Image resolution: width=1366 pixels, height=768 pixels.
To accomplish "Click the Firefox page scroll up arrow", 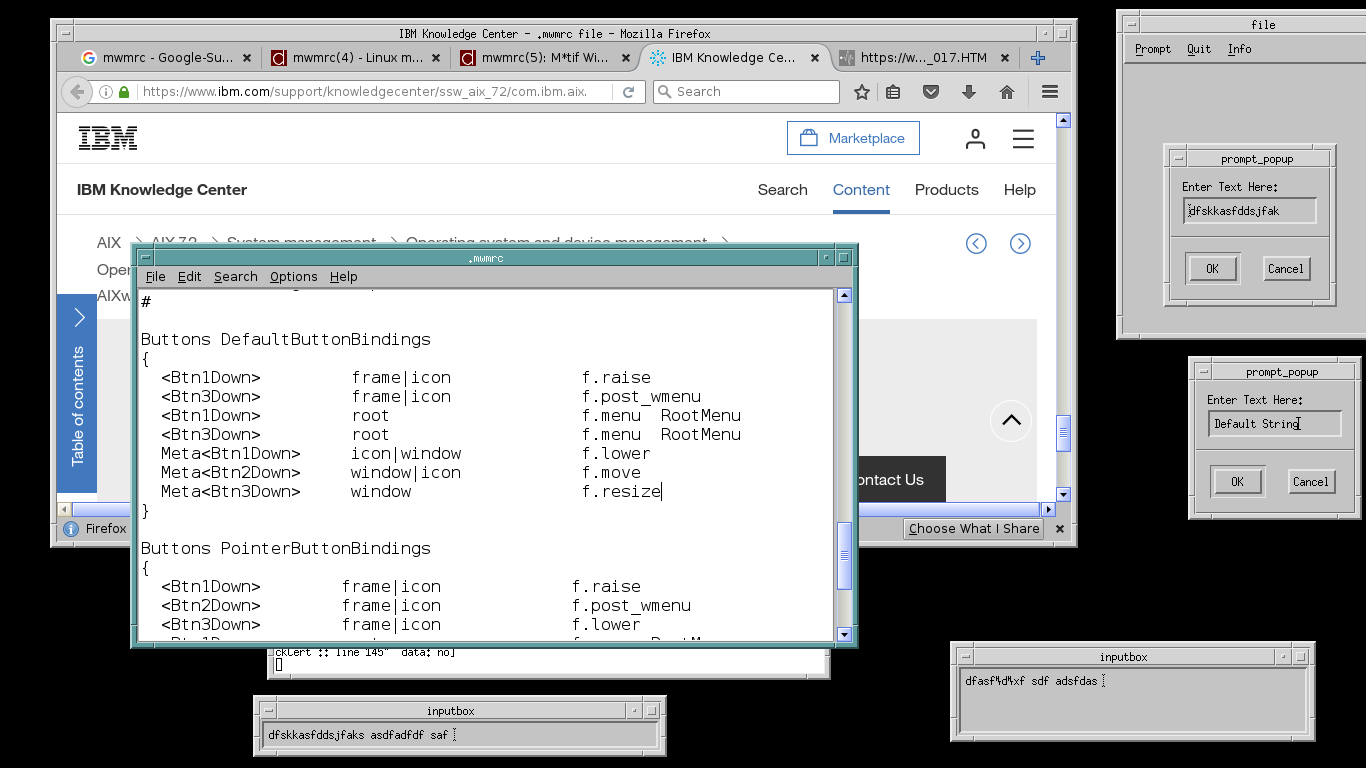I will pos(1063,121).
